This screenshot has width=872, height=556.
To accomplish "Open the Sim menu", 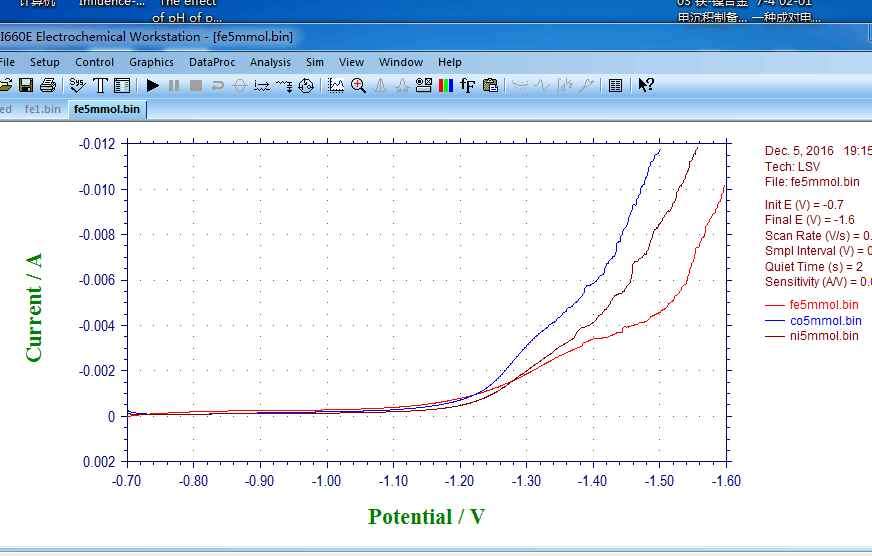I will point(315,62).
